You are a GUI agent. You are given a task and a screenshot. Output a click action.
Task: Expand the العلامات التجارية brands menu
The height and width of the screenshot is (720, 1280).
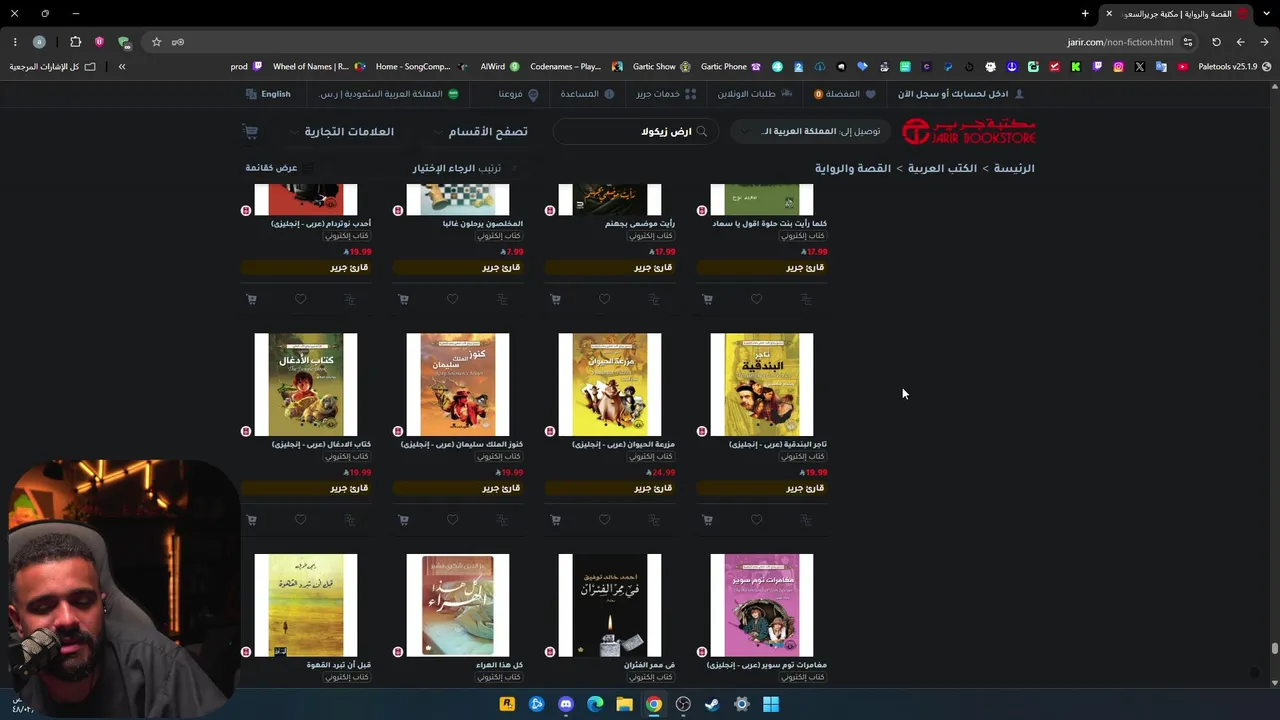point(342,132)
